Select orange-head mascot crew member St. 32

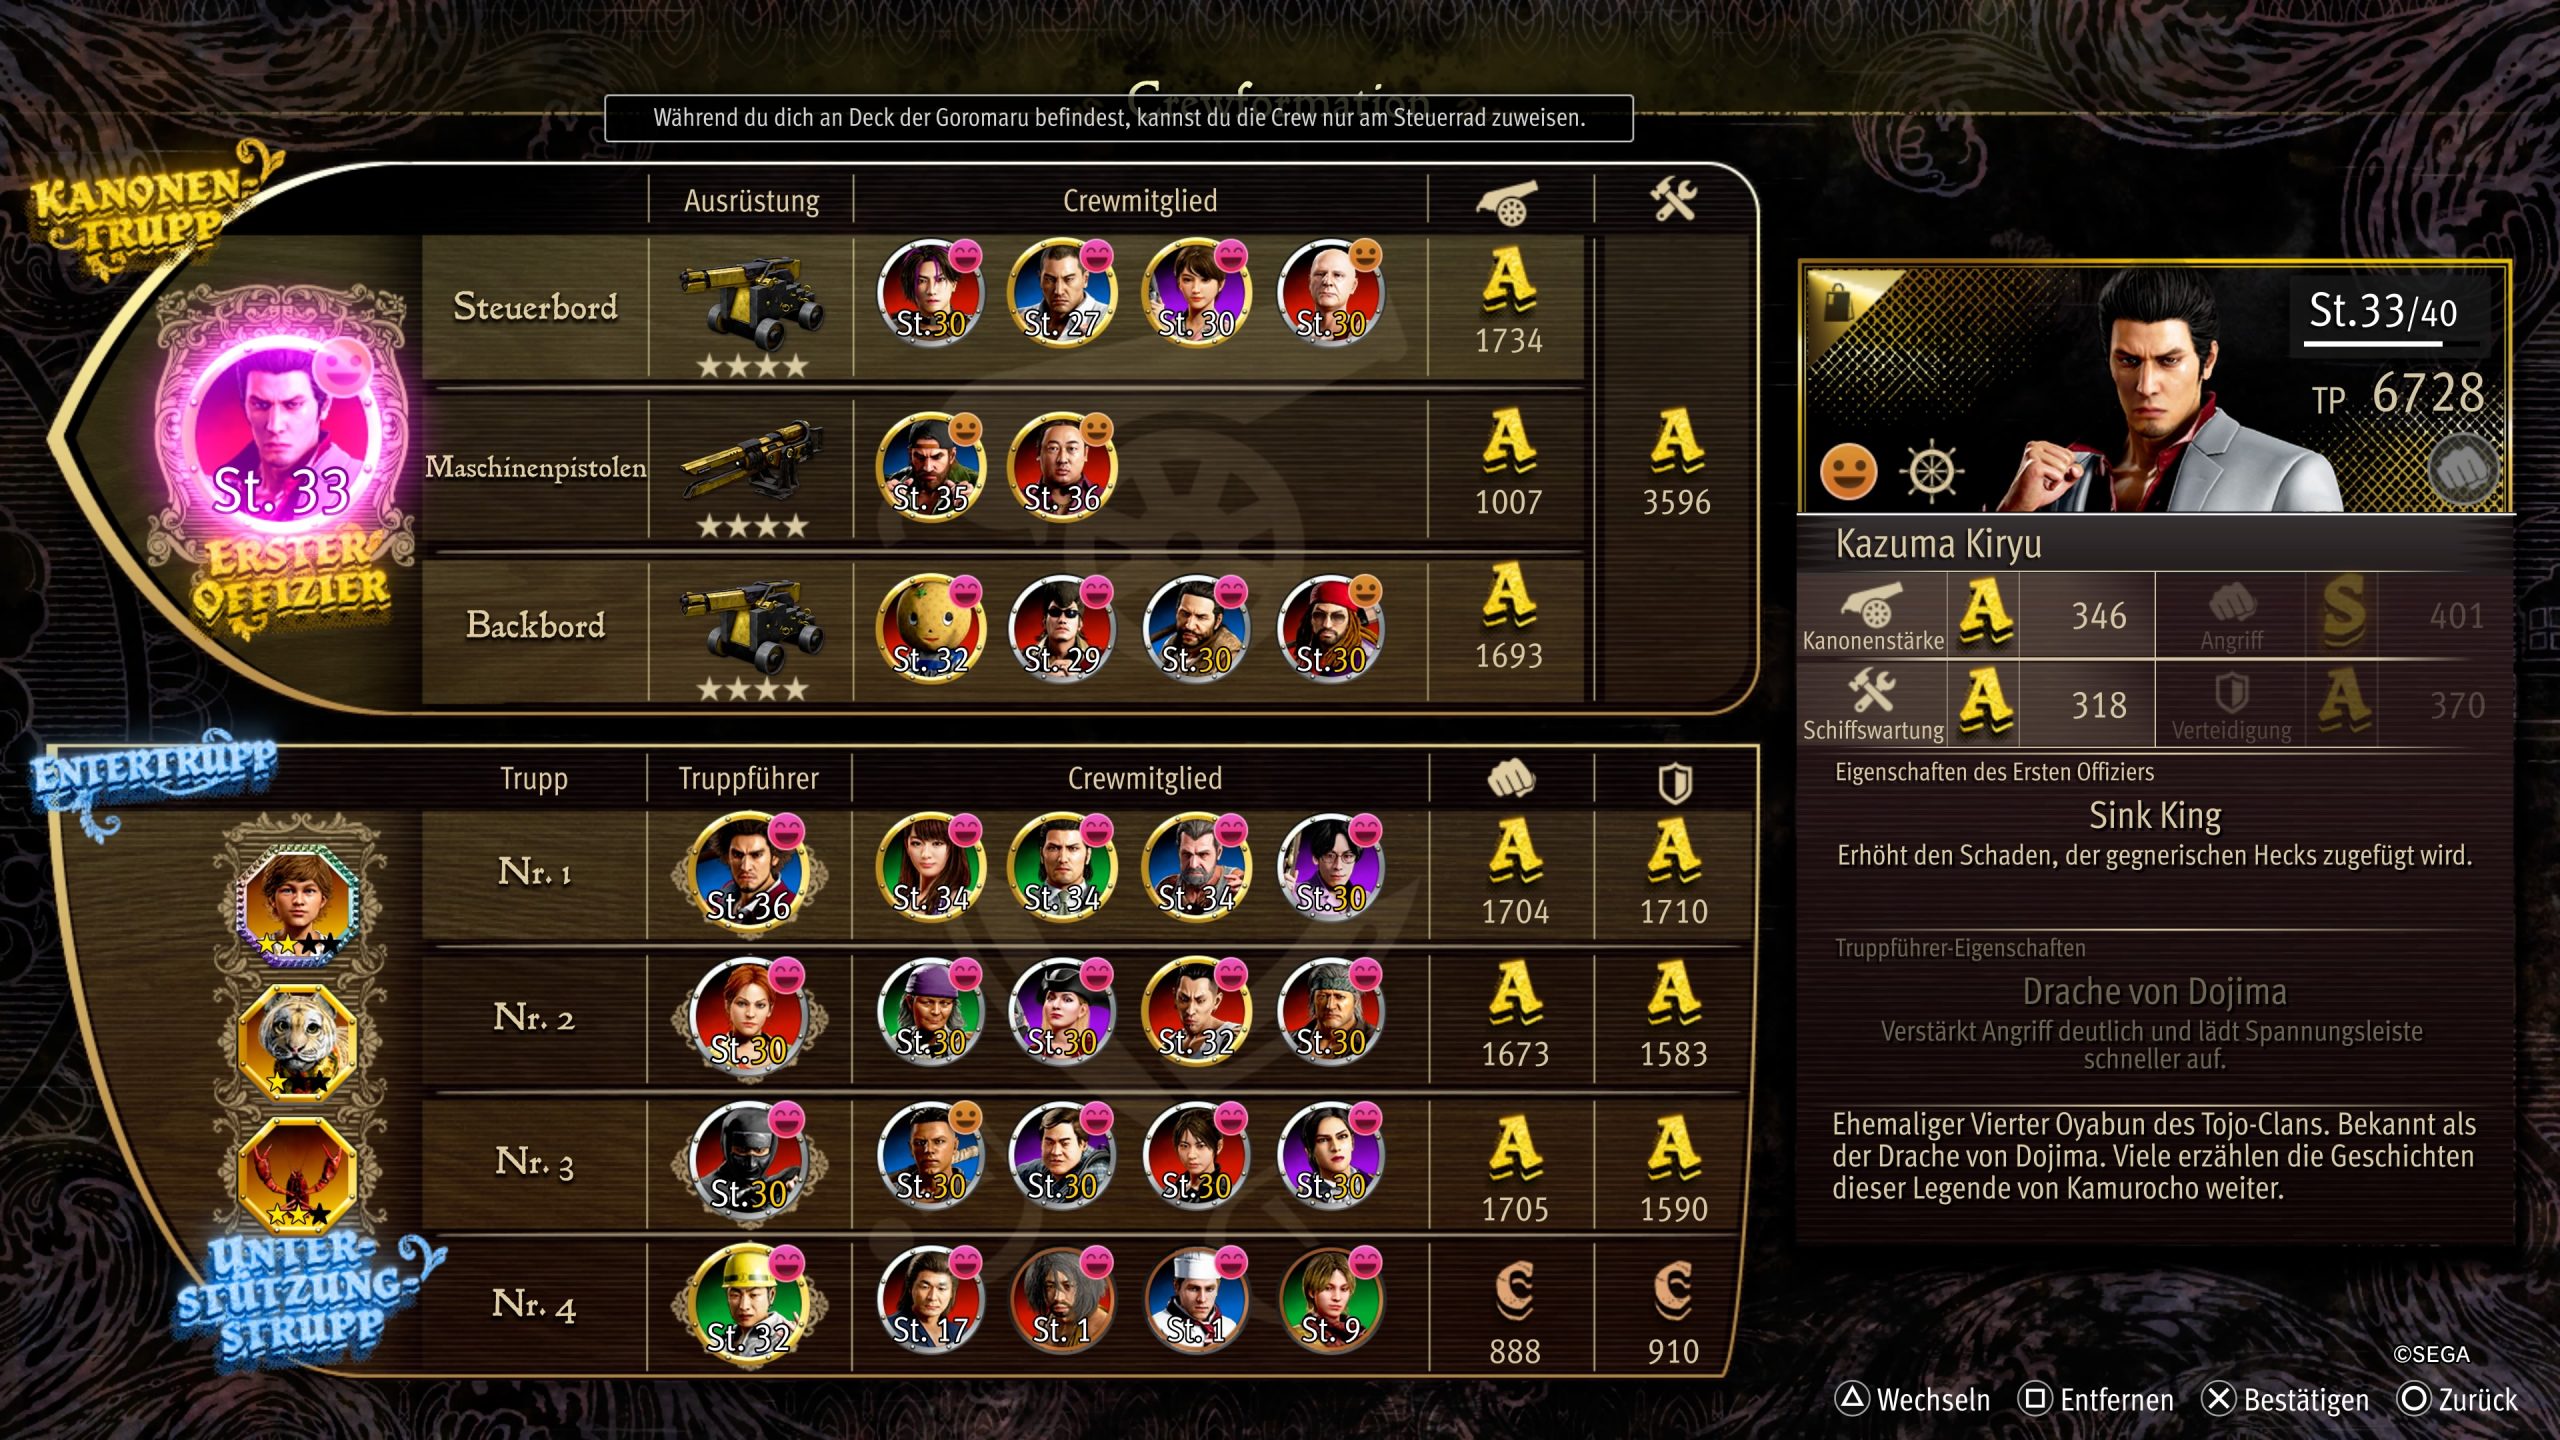click(x=930, y=628)
